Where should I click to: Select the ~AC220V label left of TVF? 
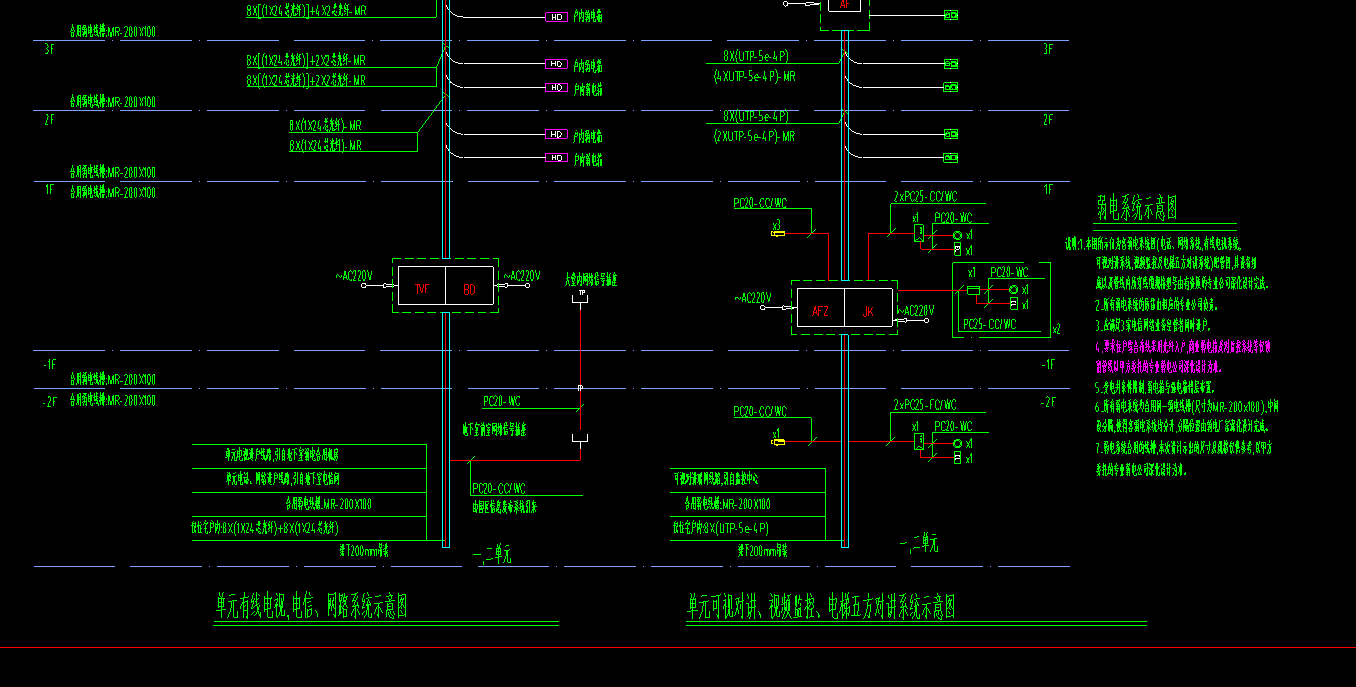pyautogui.click(x=354, y=276)
